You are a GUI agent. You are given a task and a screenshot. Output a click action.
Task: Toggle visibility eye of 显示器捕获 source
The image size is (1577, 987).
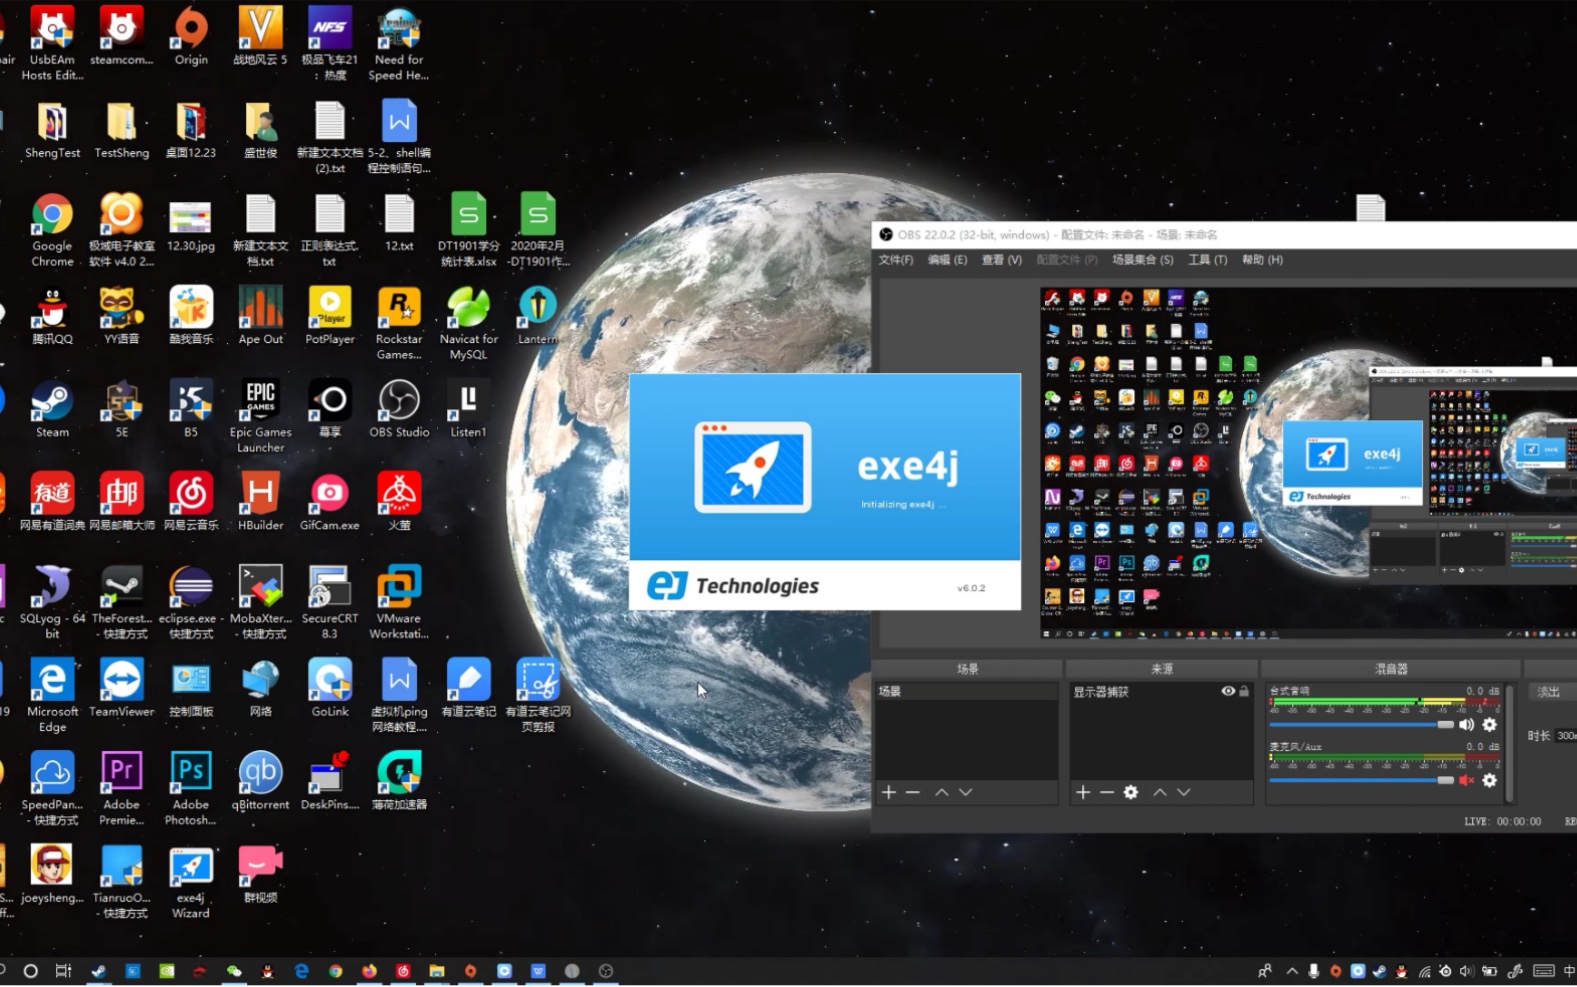point(1228,691)
